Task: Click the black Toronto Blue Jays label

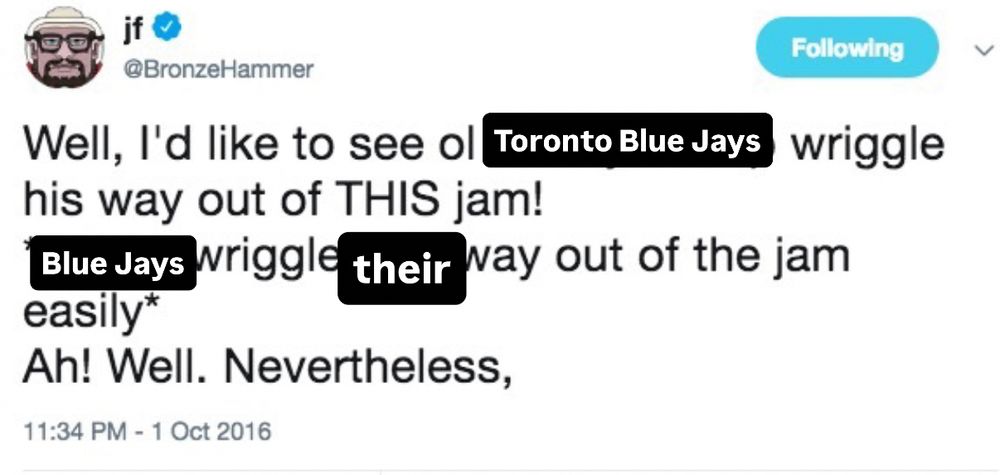Action: click(628, 141)
